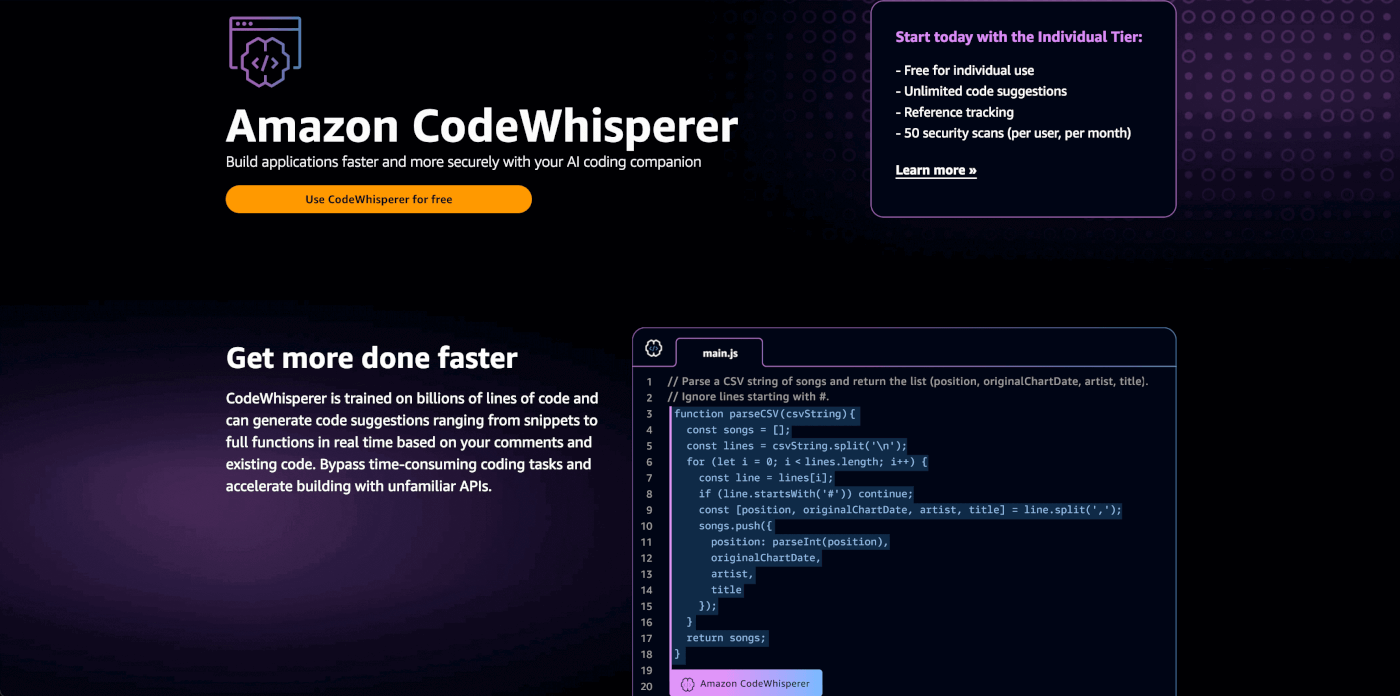Select the brain icon in the code editor corner
Screen dimensions: 1400x696
[x=653, y=347]
